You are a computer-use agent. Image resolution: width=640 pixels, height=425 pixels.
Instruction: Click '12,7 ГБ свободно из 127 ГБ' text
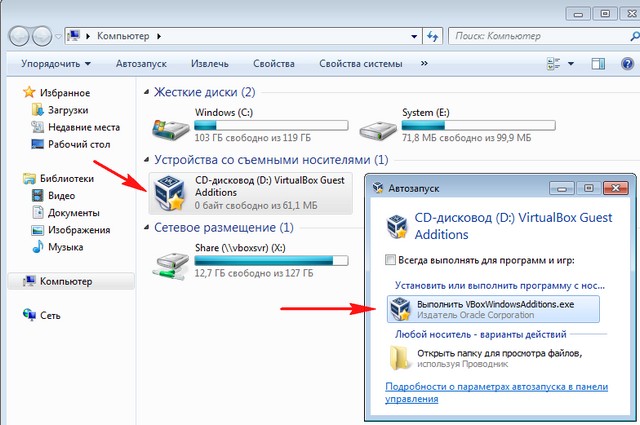coord(254,273)
